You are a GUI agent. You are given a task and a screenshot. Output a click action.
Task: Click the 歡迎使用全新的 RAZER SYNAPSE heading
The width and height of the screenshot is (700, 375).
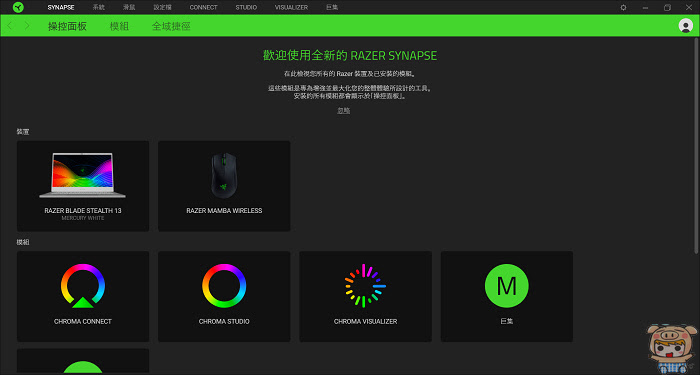coord(350,56)
